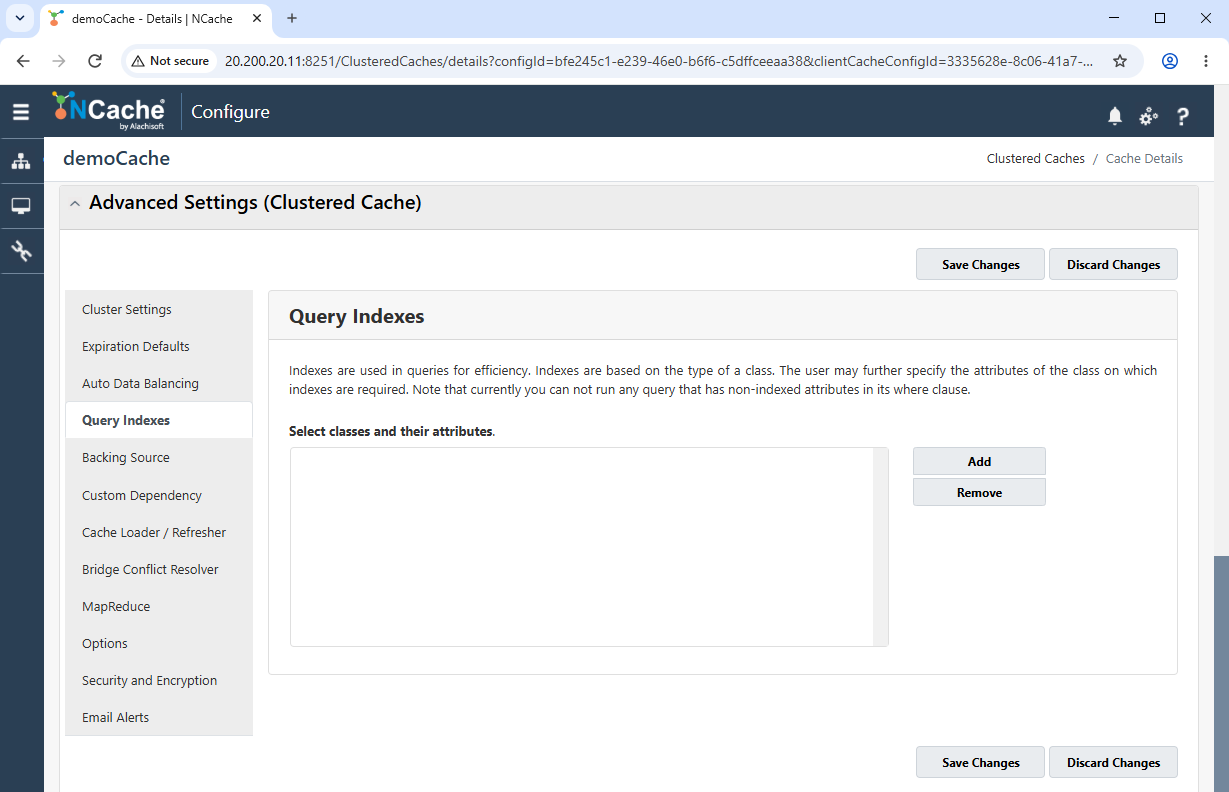Click the Query Indexes panel heading

(x=357, y=317)
